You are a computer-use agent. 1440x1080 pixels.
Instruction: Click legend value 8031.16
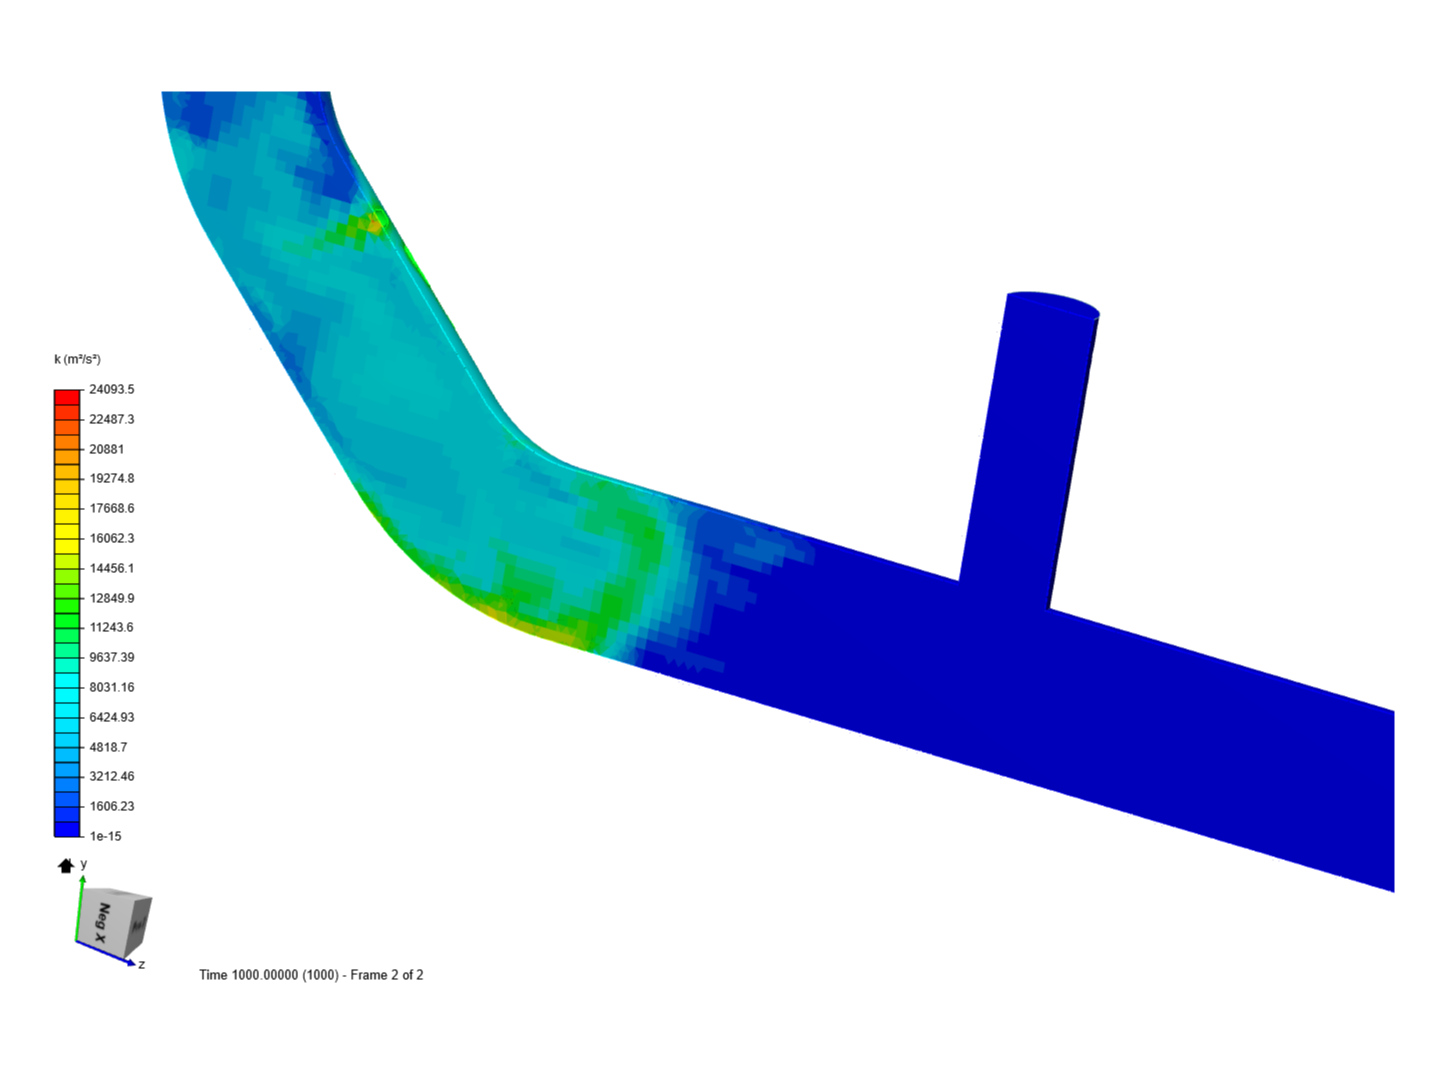pos(111,687)
